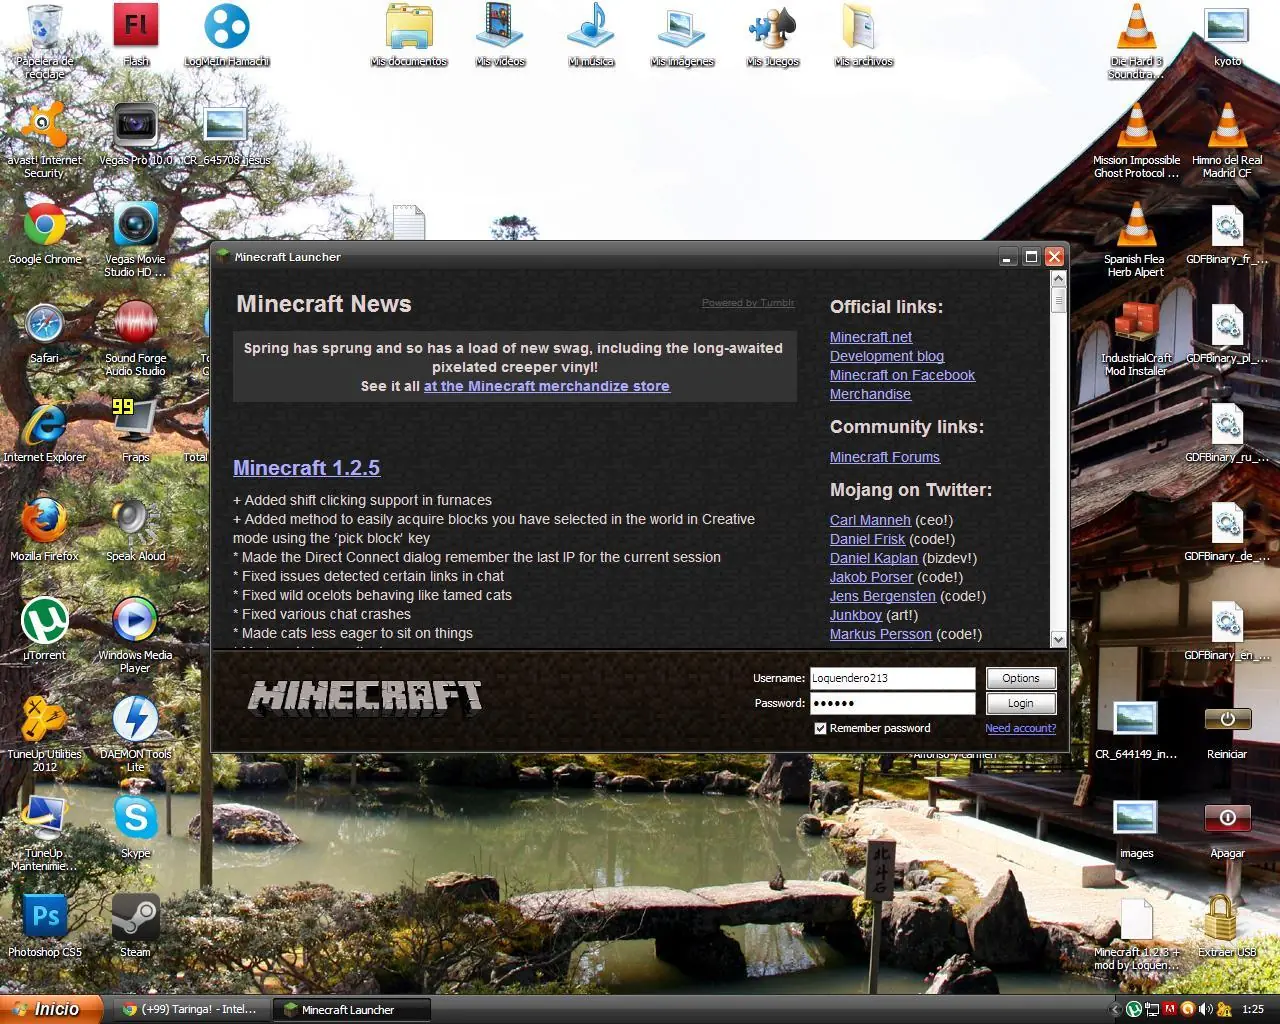The height and width of the screenshot is (1024, 1280).
Task: Select the Photoshop CS5 desktop icon
Action: 45,926
